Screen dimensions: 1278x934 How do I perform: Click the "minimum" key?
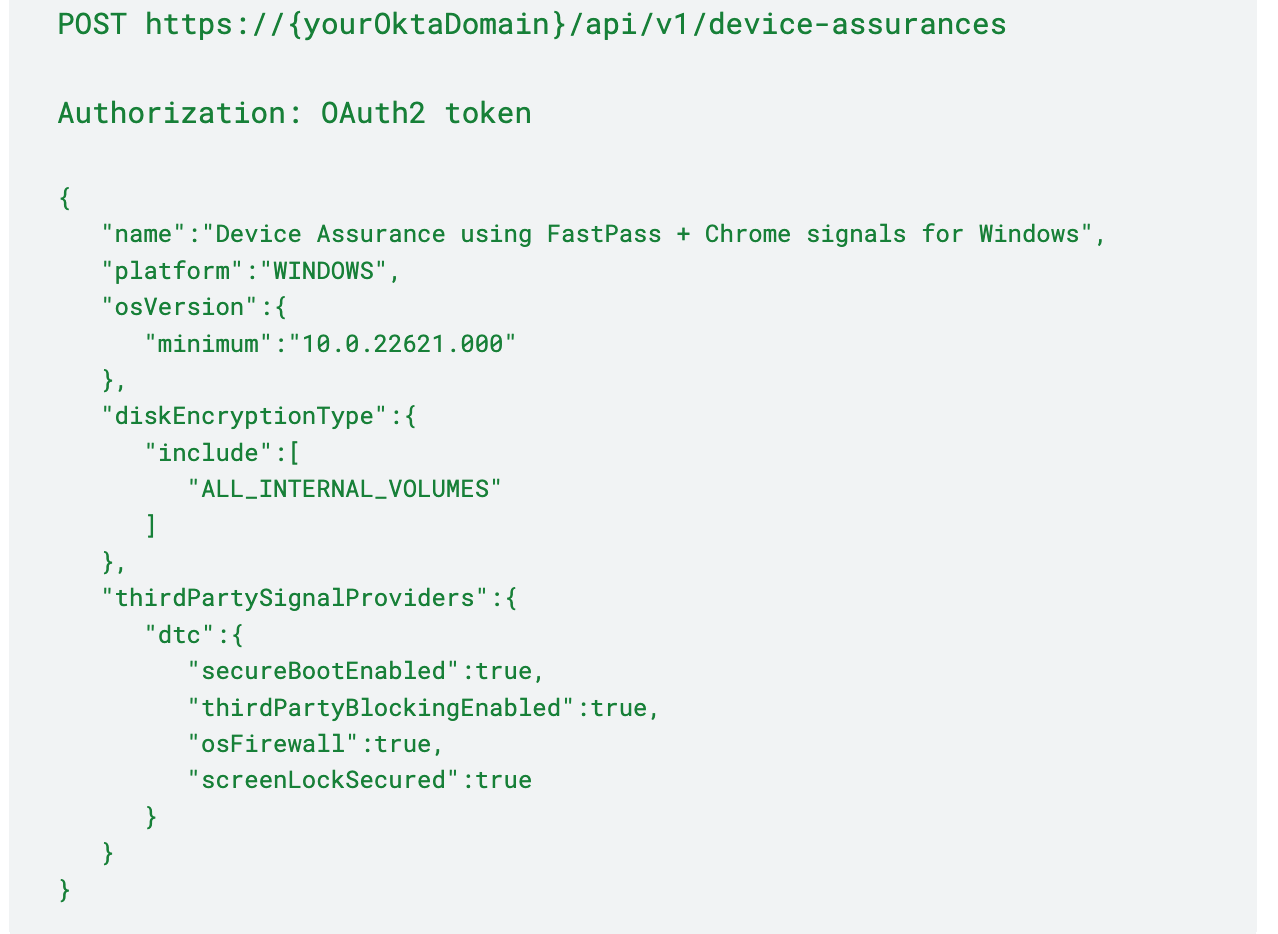(x=208, y=344)
